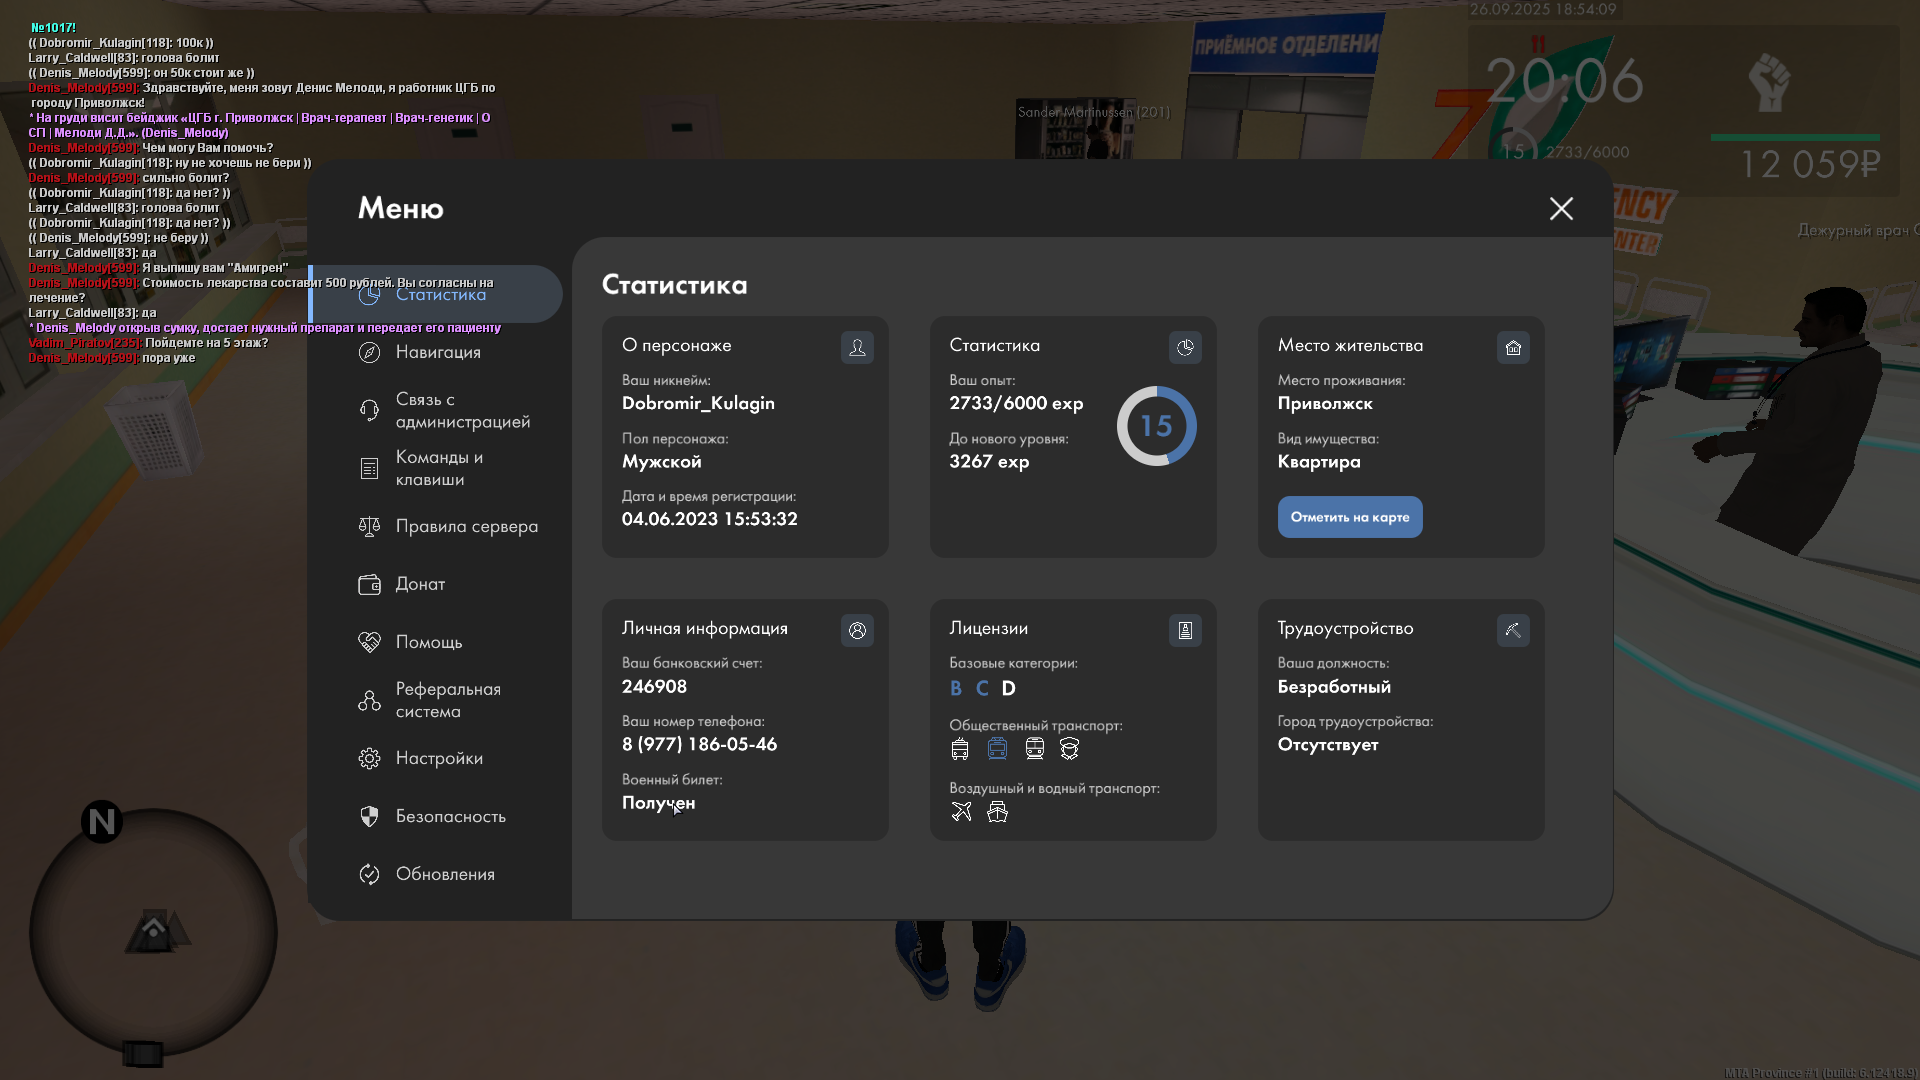Click the level 15 experience progress ring
Image resolution: width=1920 pixels, height=1080 pixels.
pos(1156,426)
